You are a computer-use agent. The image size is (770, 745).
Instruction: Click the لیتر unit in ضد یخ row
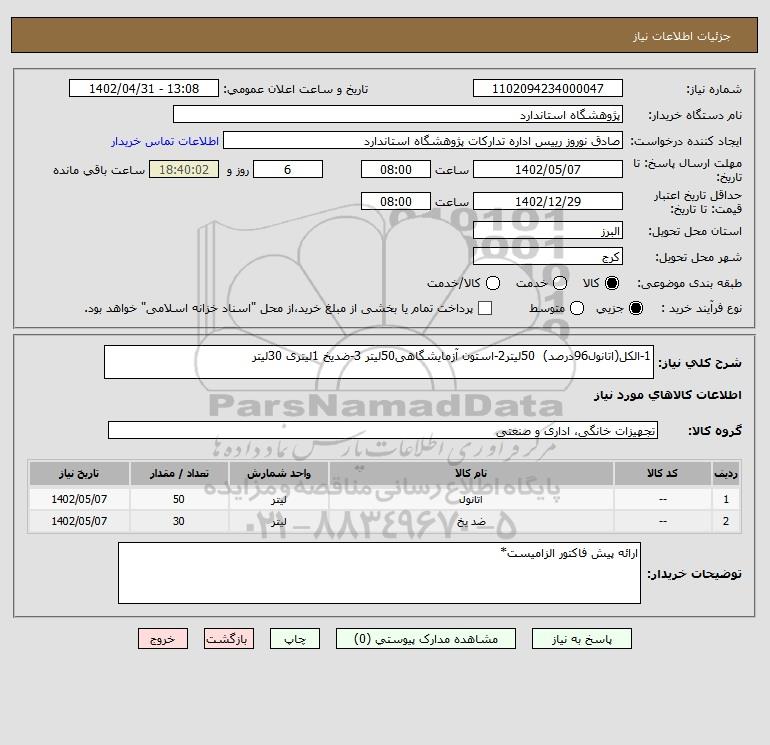pyautogui.click(x=278, y=522)
